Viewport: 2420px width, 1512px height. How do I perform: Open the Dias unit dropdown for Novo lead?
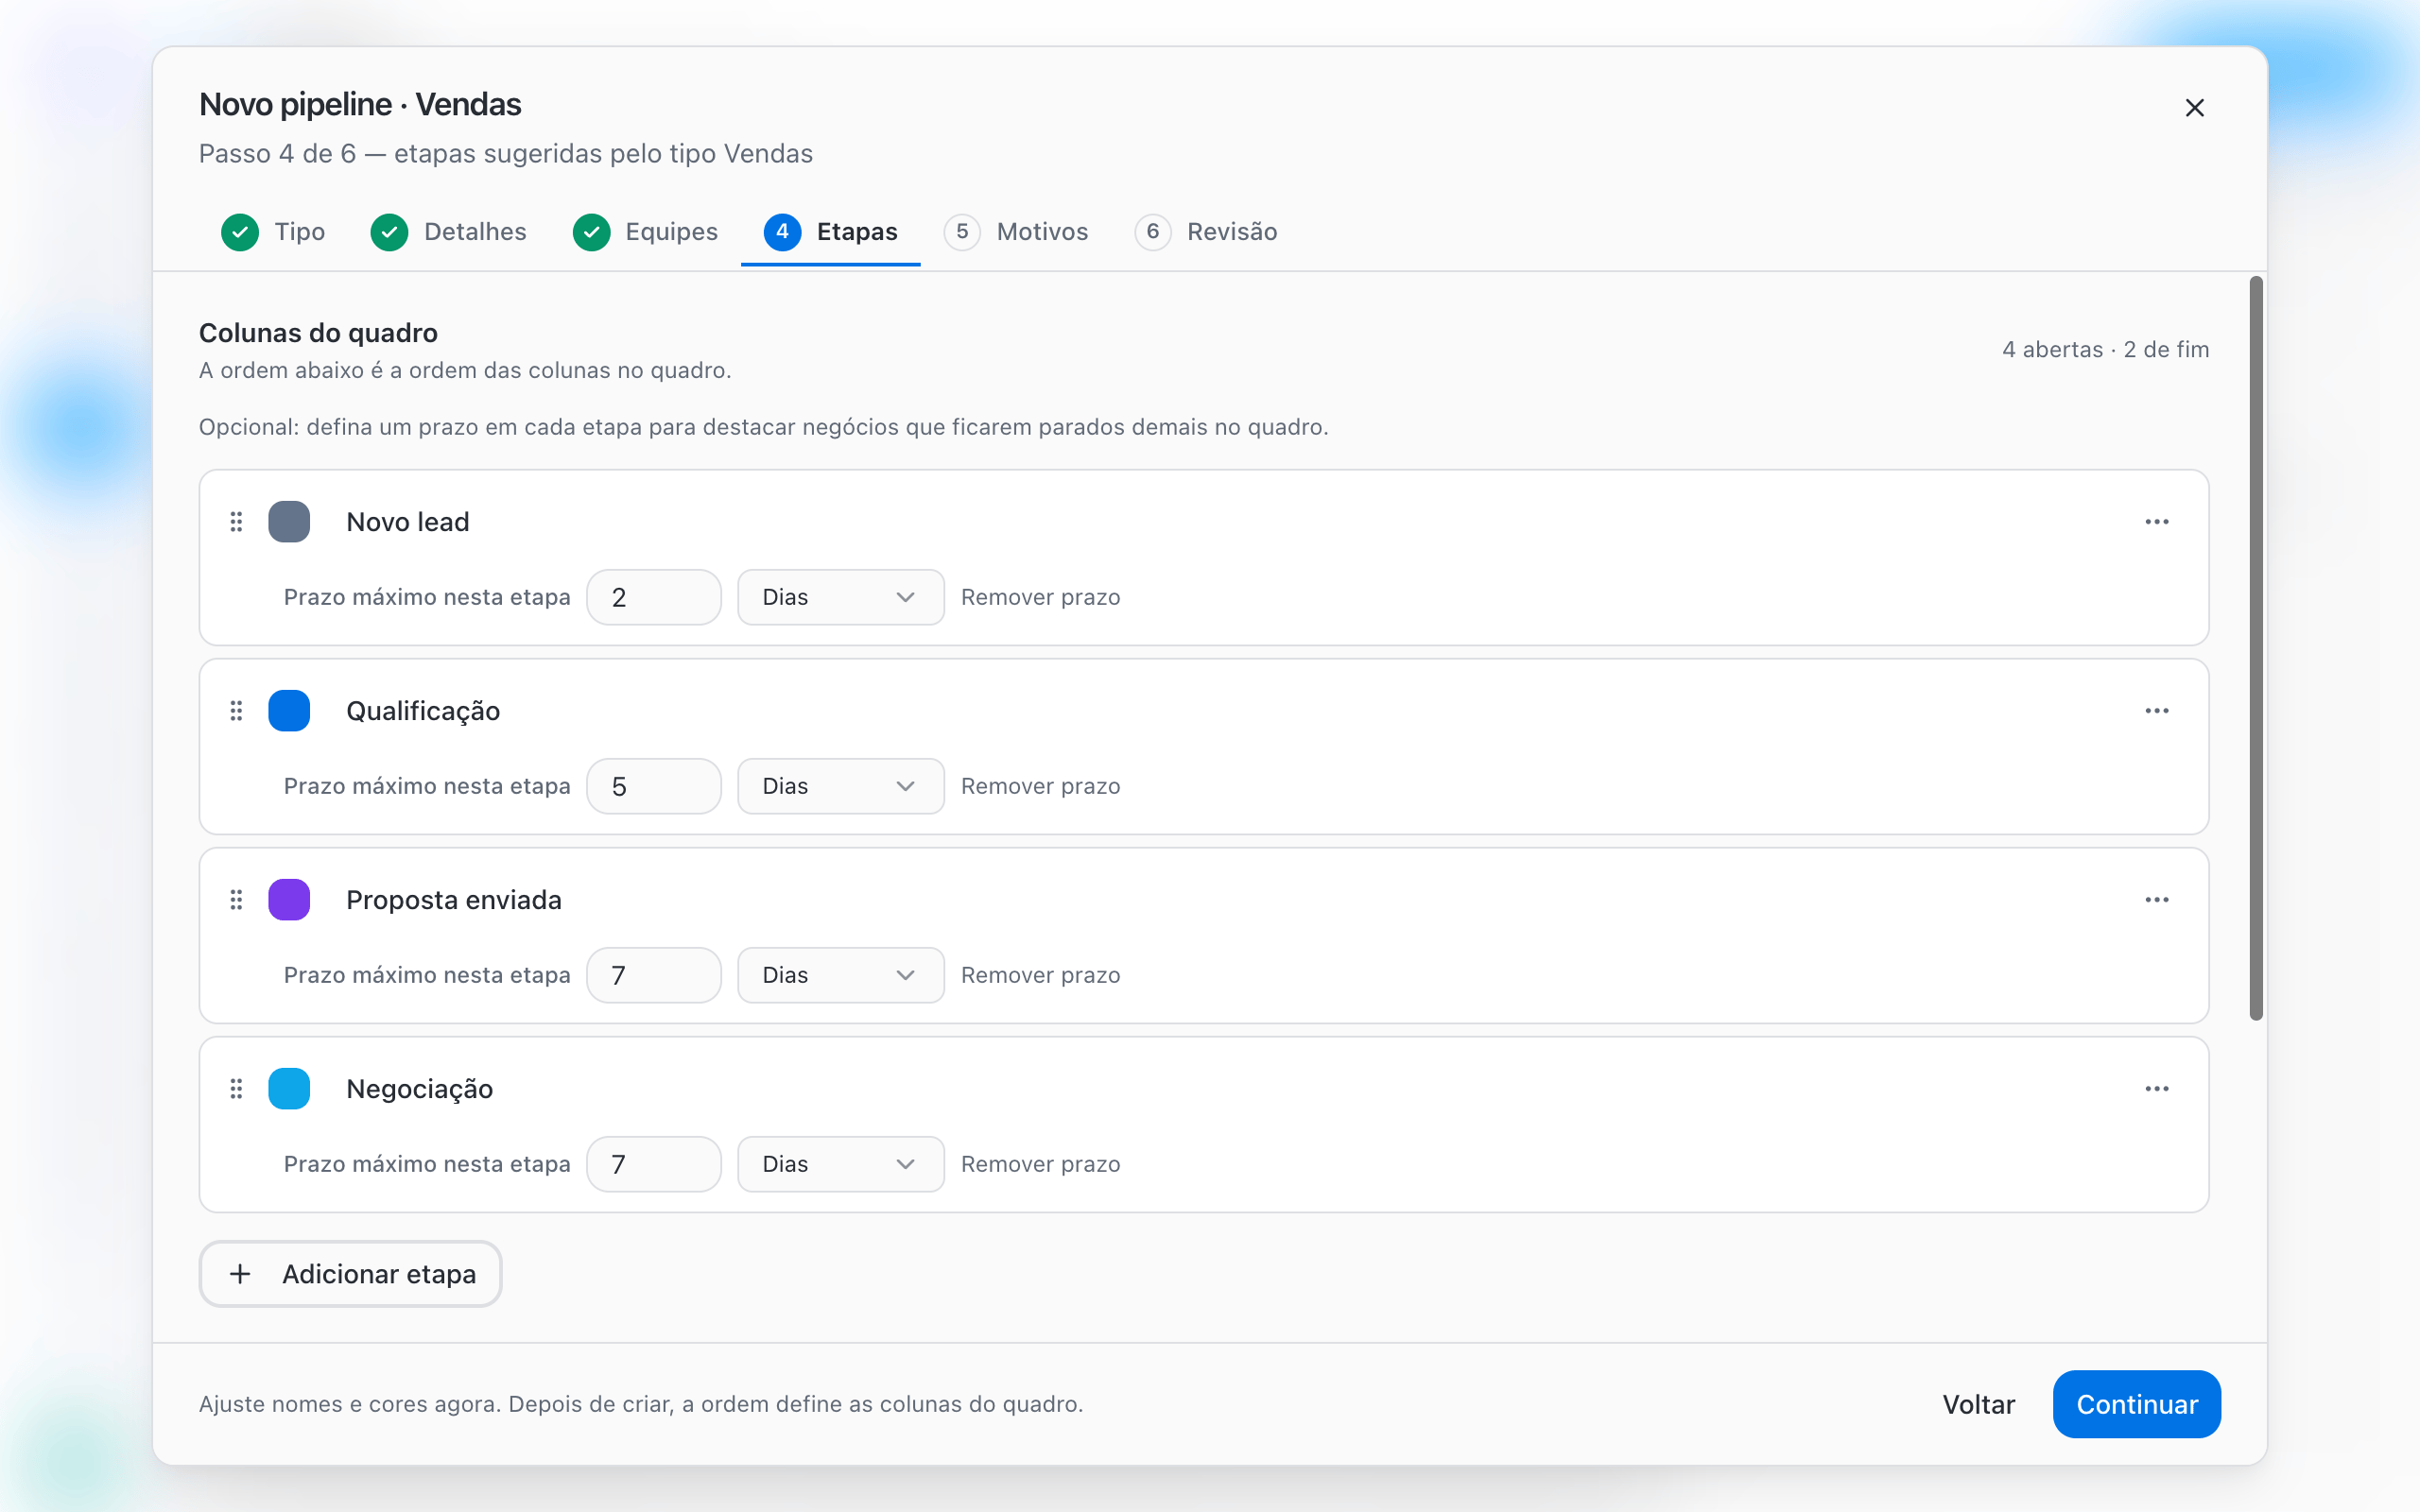pos(841,597)
